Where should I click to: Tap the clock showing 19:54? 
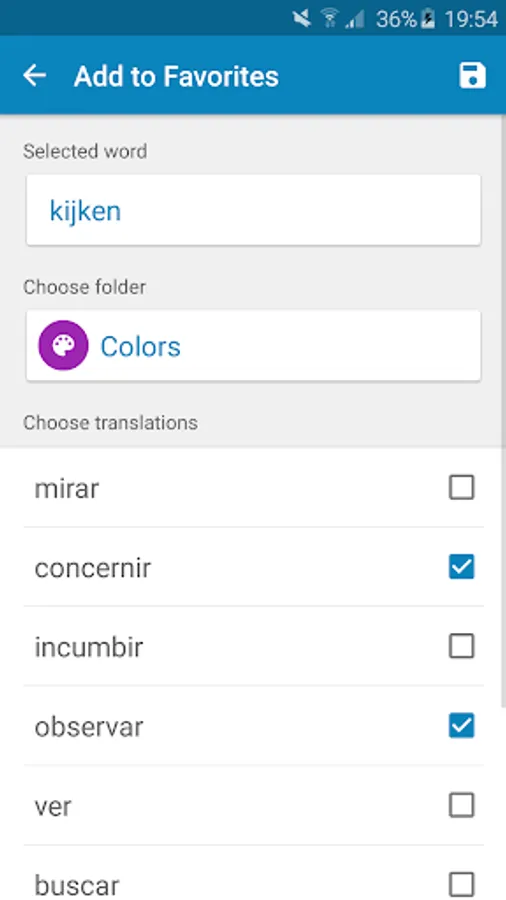pyautogui.click(x=471, y=20)
